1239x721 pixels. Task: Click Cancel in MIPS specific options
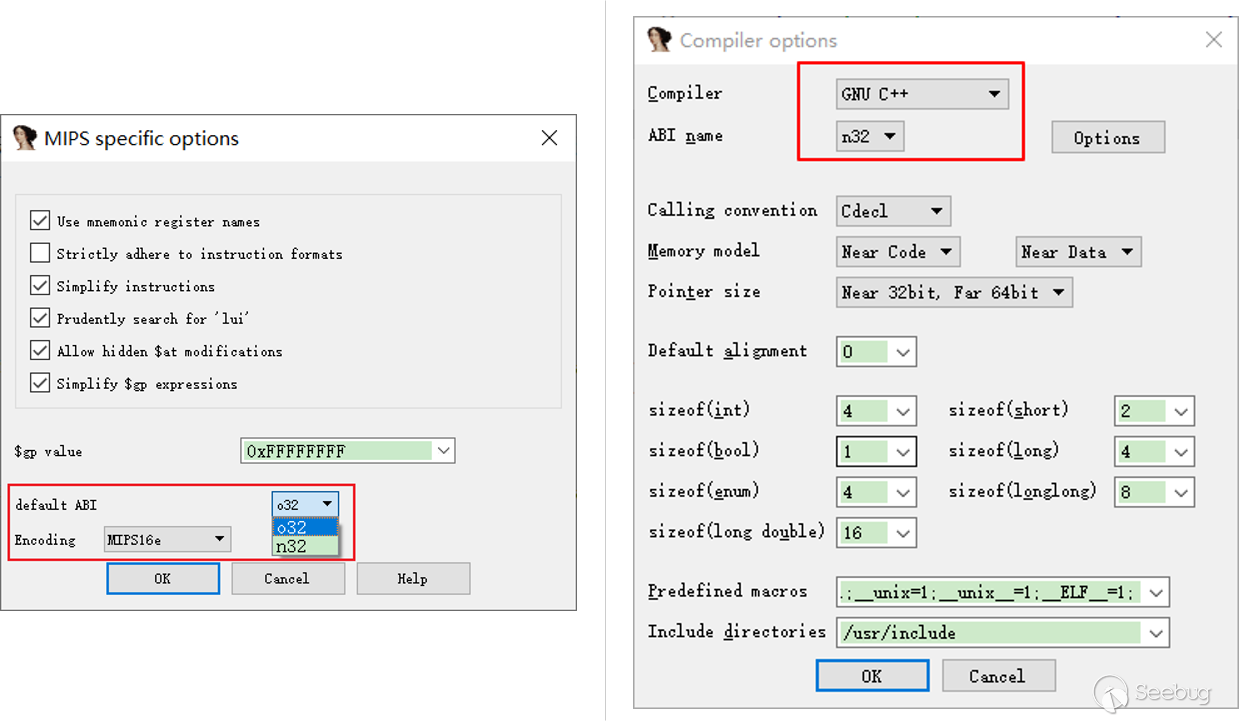pos(288,578)
